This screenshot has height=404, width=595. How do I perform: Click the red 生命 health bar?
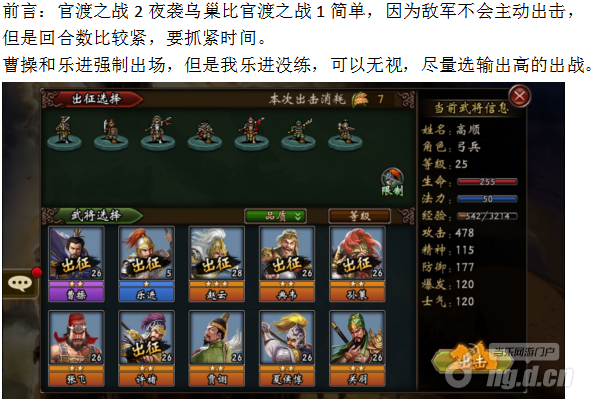point(487,182)
